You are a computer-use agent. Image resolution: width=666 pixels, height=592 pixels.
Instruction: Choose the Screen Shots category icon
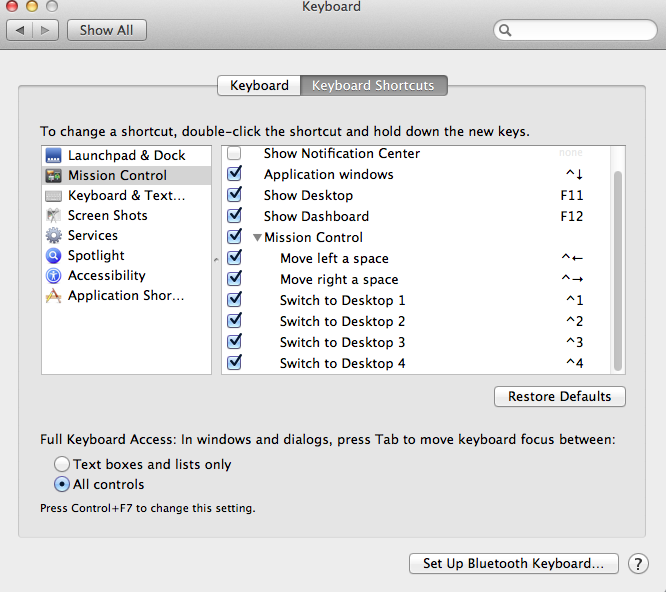pos(53,216)
